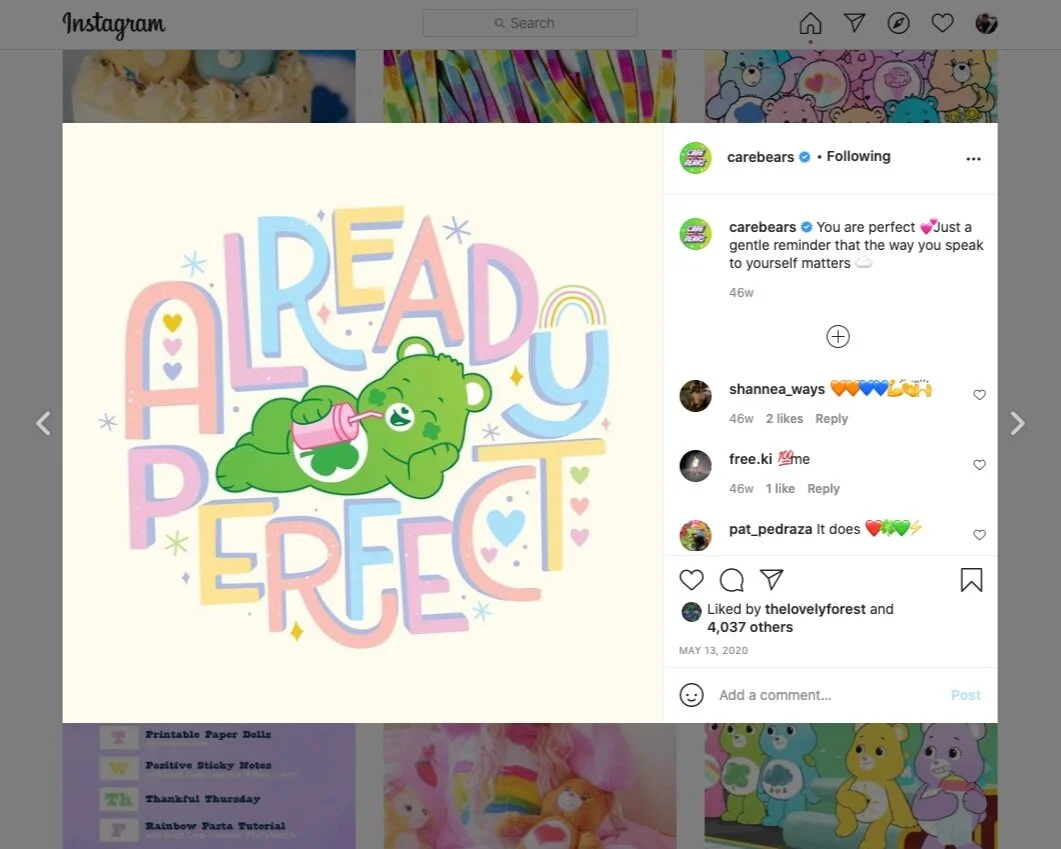This screenshot has height=849, width=1061.
Task: Like the post with heart icon
Action: point(692,580)
